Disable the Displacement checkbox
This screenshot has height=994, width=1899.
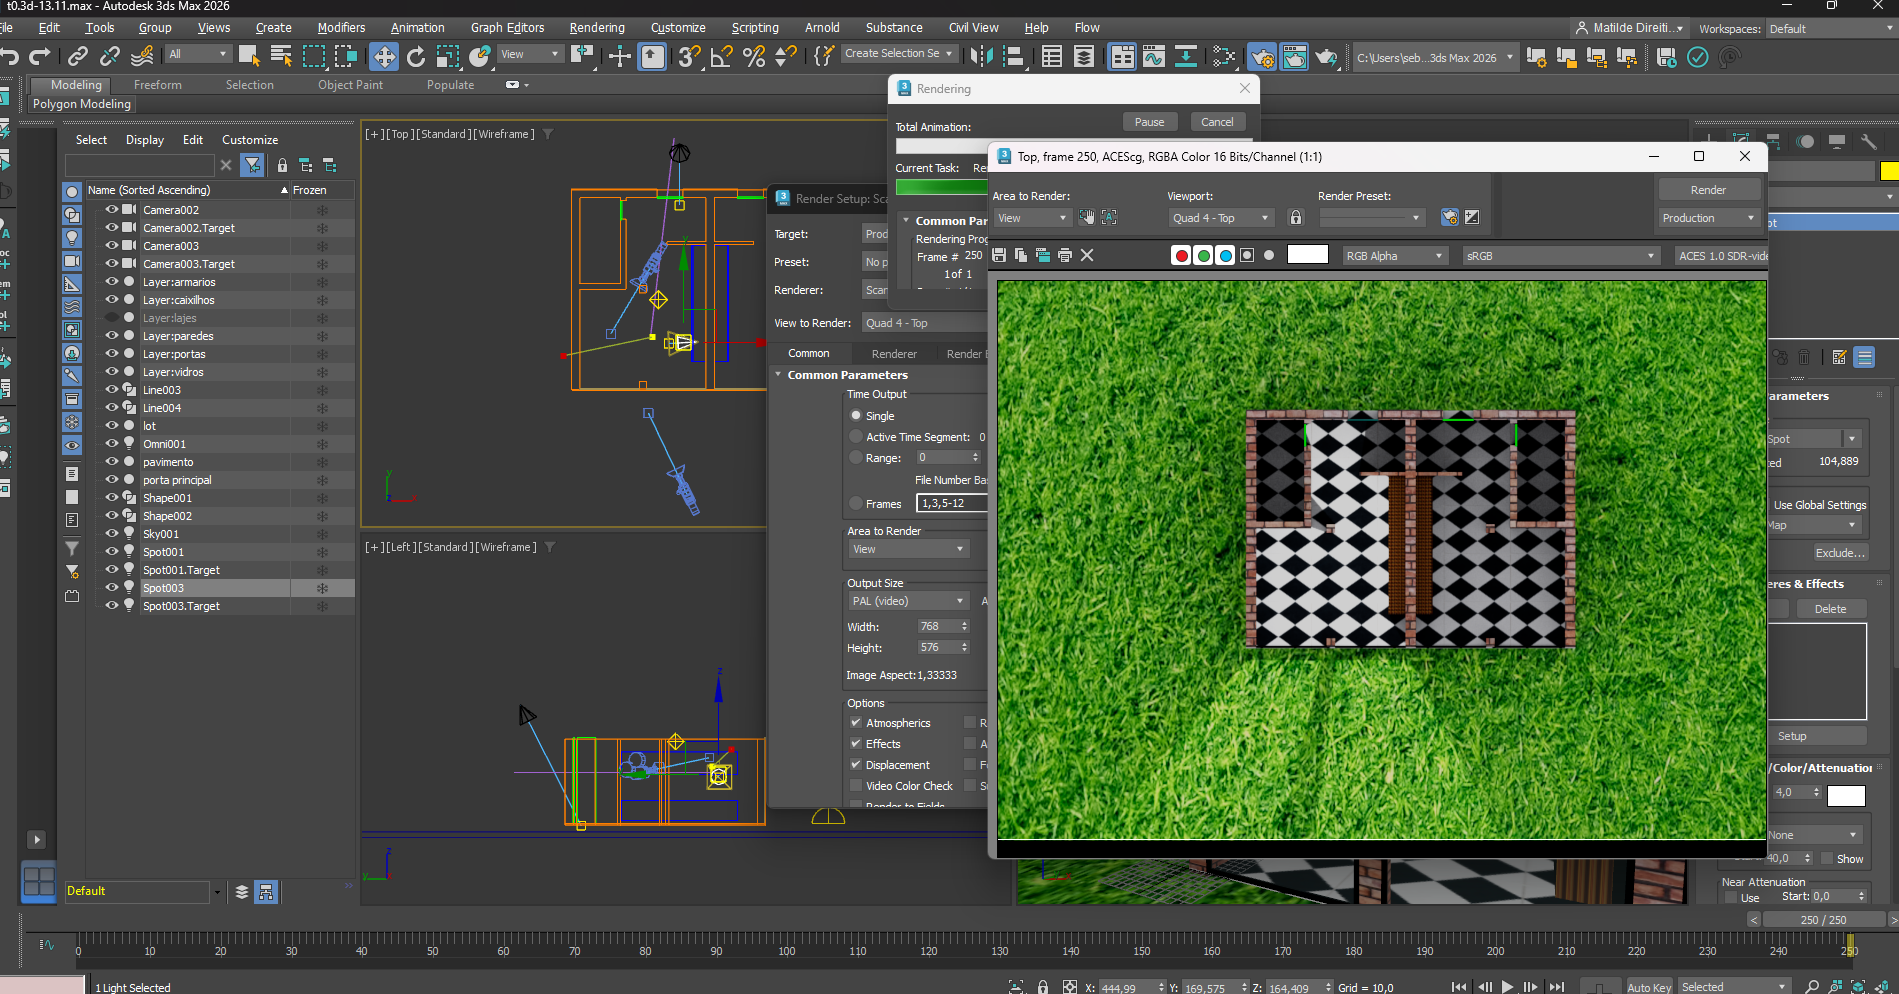(x=856, y=765)
